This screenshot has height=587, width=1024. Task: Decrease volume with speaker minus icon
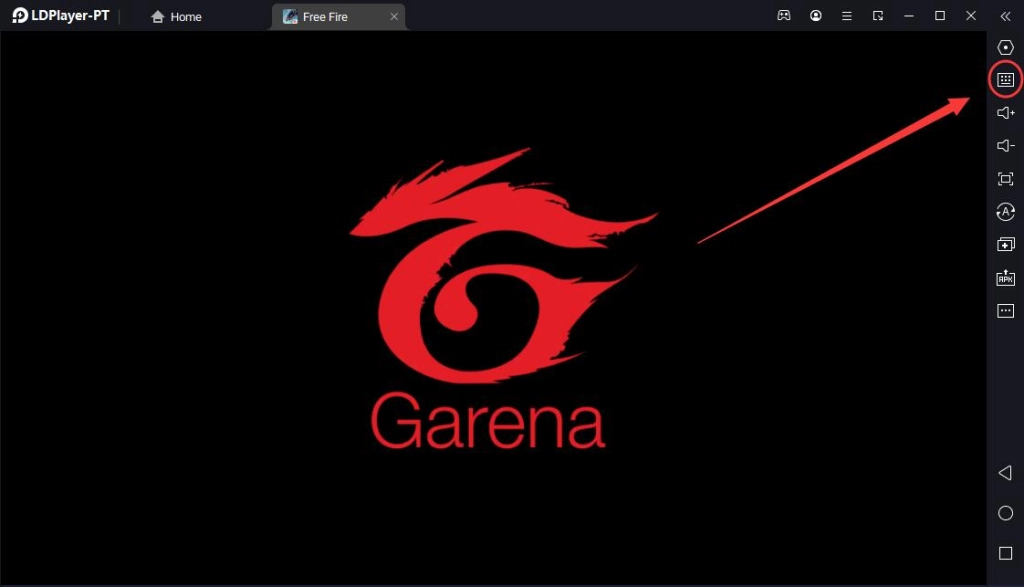tap(1005, 146)
